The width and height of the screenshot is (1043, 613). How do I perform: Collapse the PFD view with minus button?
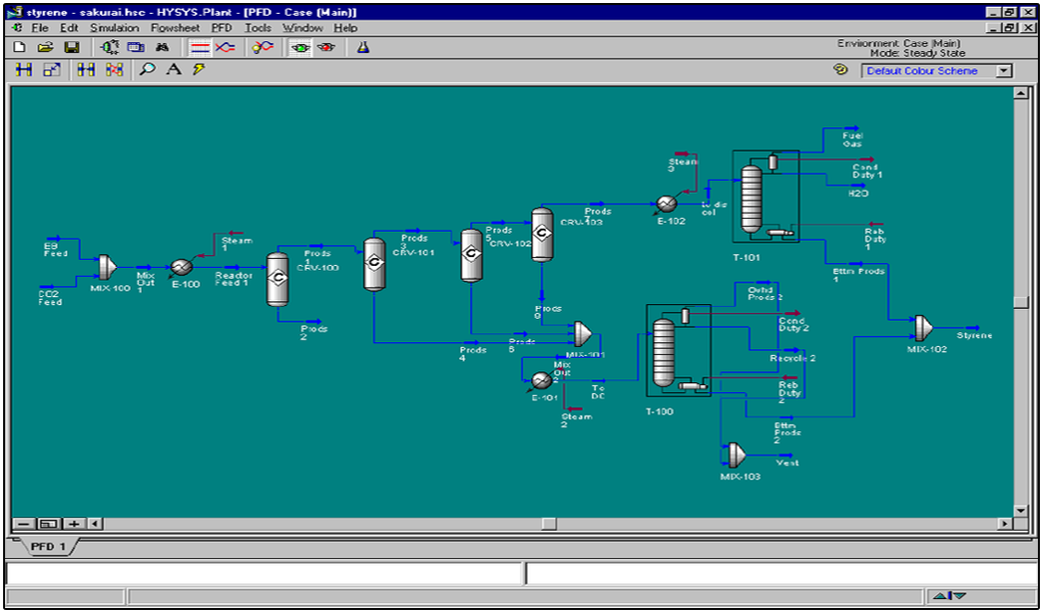(x=23, y=523)
